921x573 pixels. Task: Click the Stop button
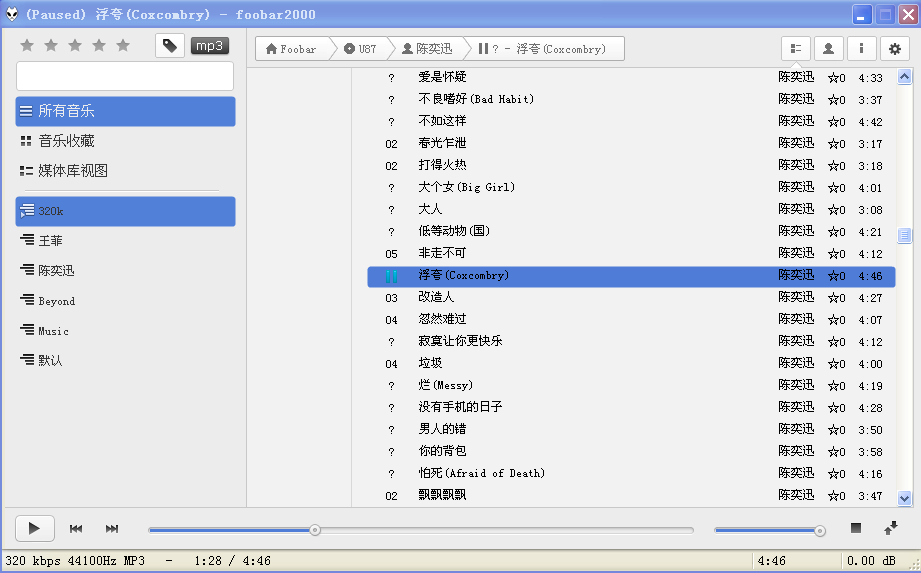pos(856,528)
